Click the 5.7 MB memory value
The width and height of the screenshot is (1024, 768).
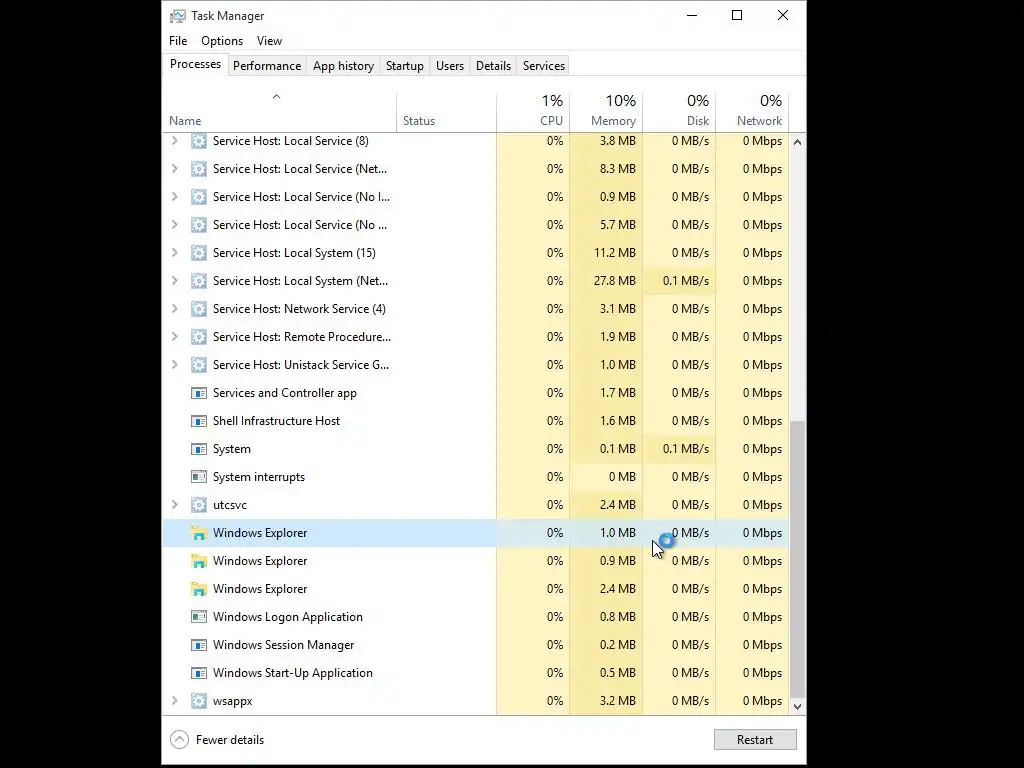pos(618,225)
